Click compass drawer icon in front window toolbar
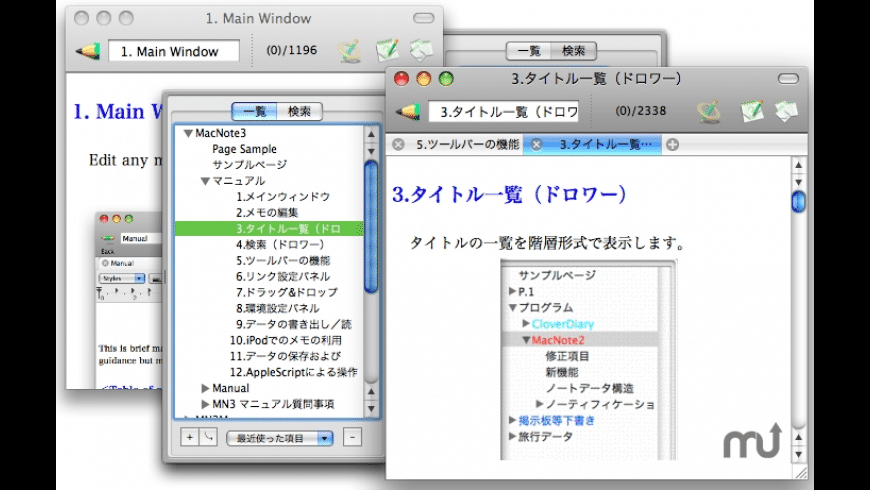Screen dimensions: 870x490 pos(709,111)
